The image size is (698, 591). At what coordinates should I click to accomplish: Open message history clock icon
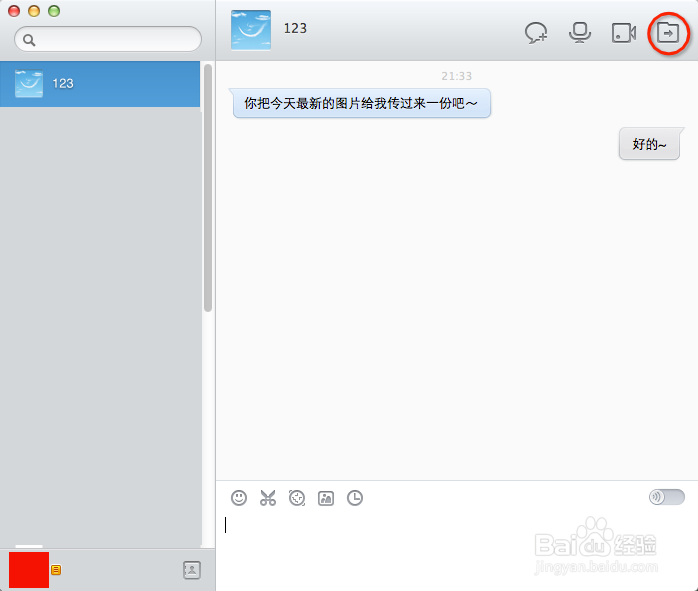point(355,498)
